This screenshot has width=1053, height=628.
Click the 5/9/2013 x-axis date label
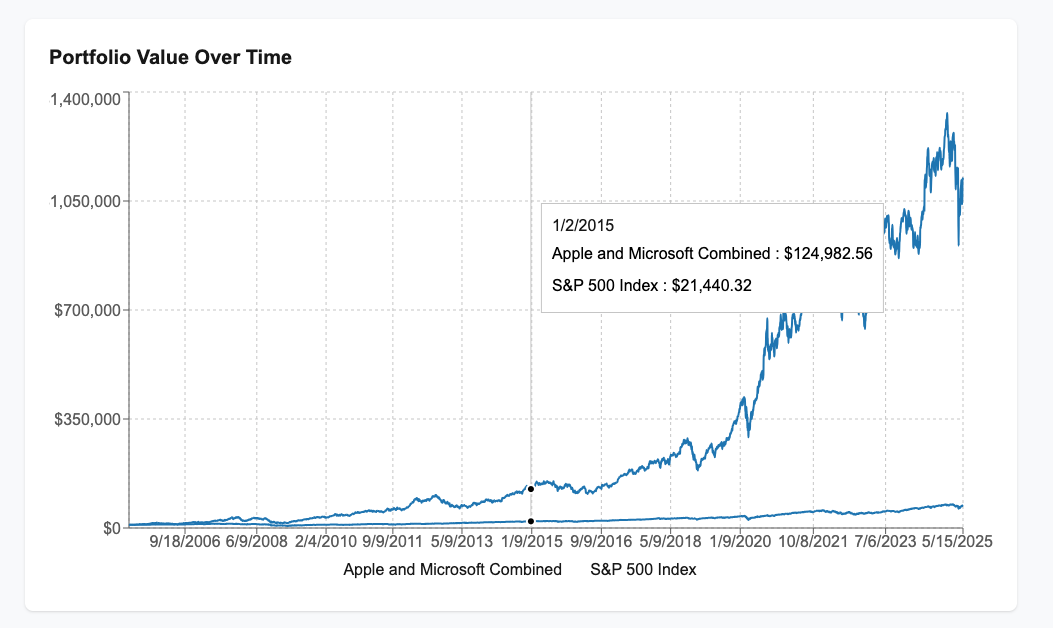462,541
